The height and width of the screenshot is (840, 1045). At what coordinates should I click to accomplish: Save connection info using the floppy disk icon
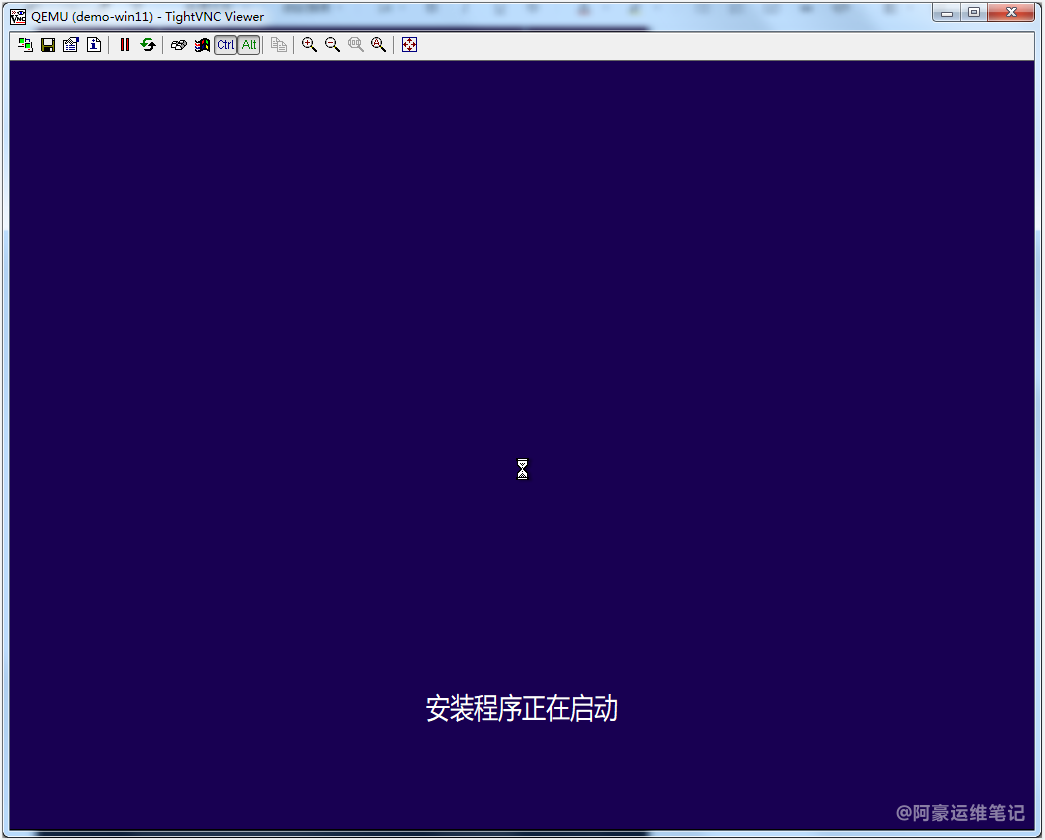point(48,45)
